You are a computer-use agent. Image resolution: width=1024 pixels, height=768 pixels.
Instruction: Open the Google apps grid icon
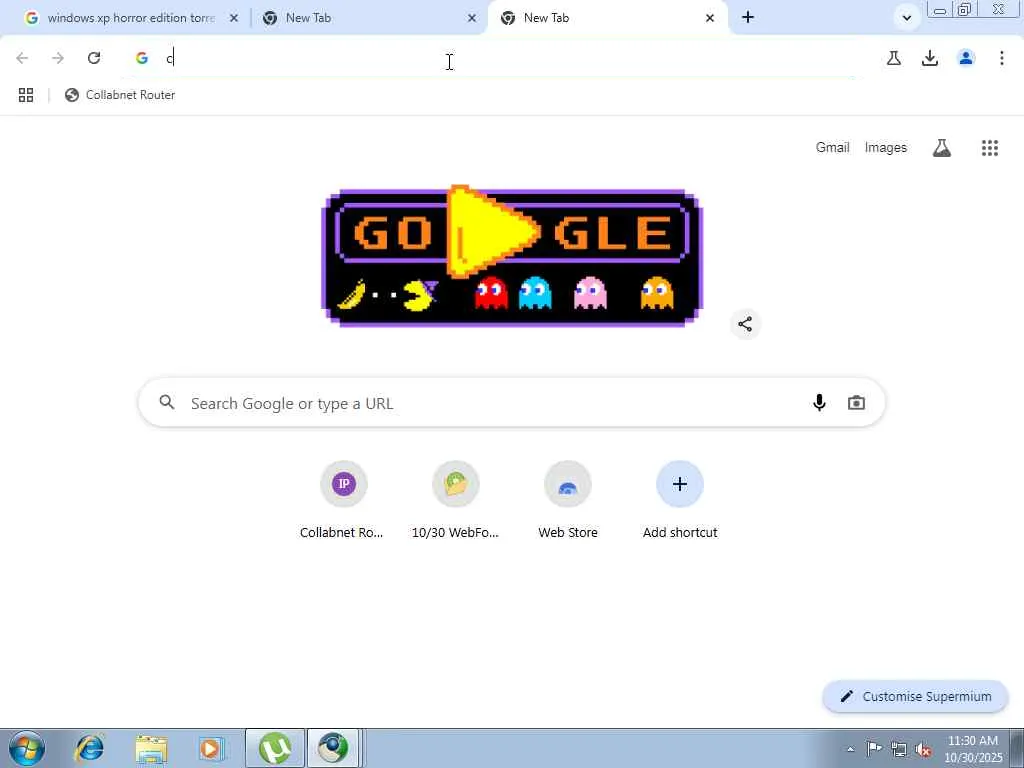click(x=990, y=148)
